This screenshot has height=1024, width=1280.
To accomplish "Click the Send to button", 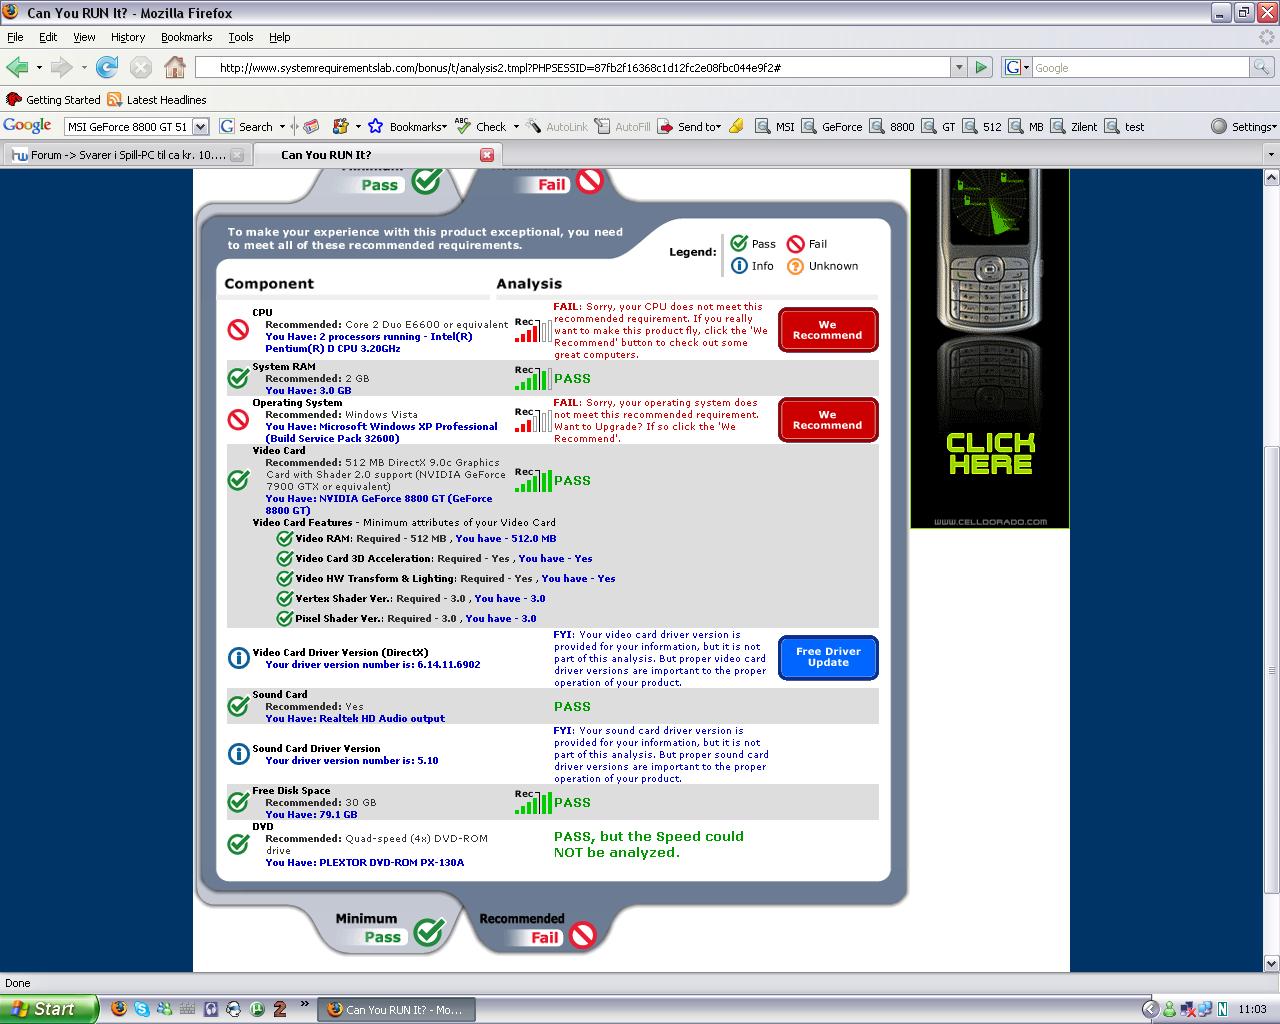I will pyautogui.click(x=689, y=126).
